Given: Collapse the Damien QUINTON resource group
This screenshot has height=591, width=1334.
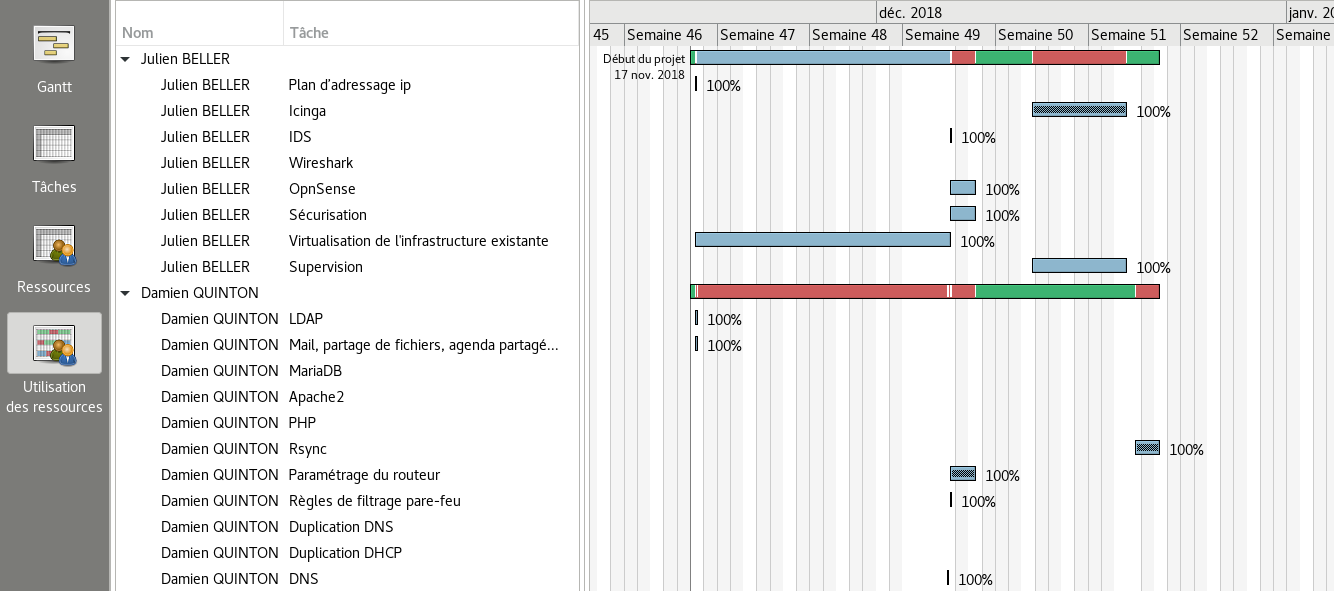Looking at the screenshot, I should tap(126, 293).
